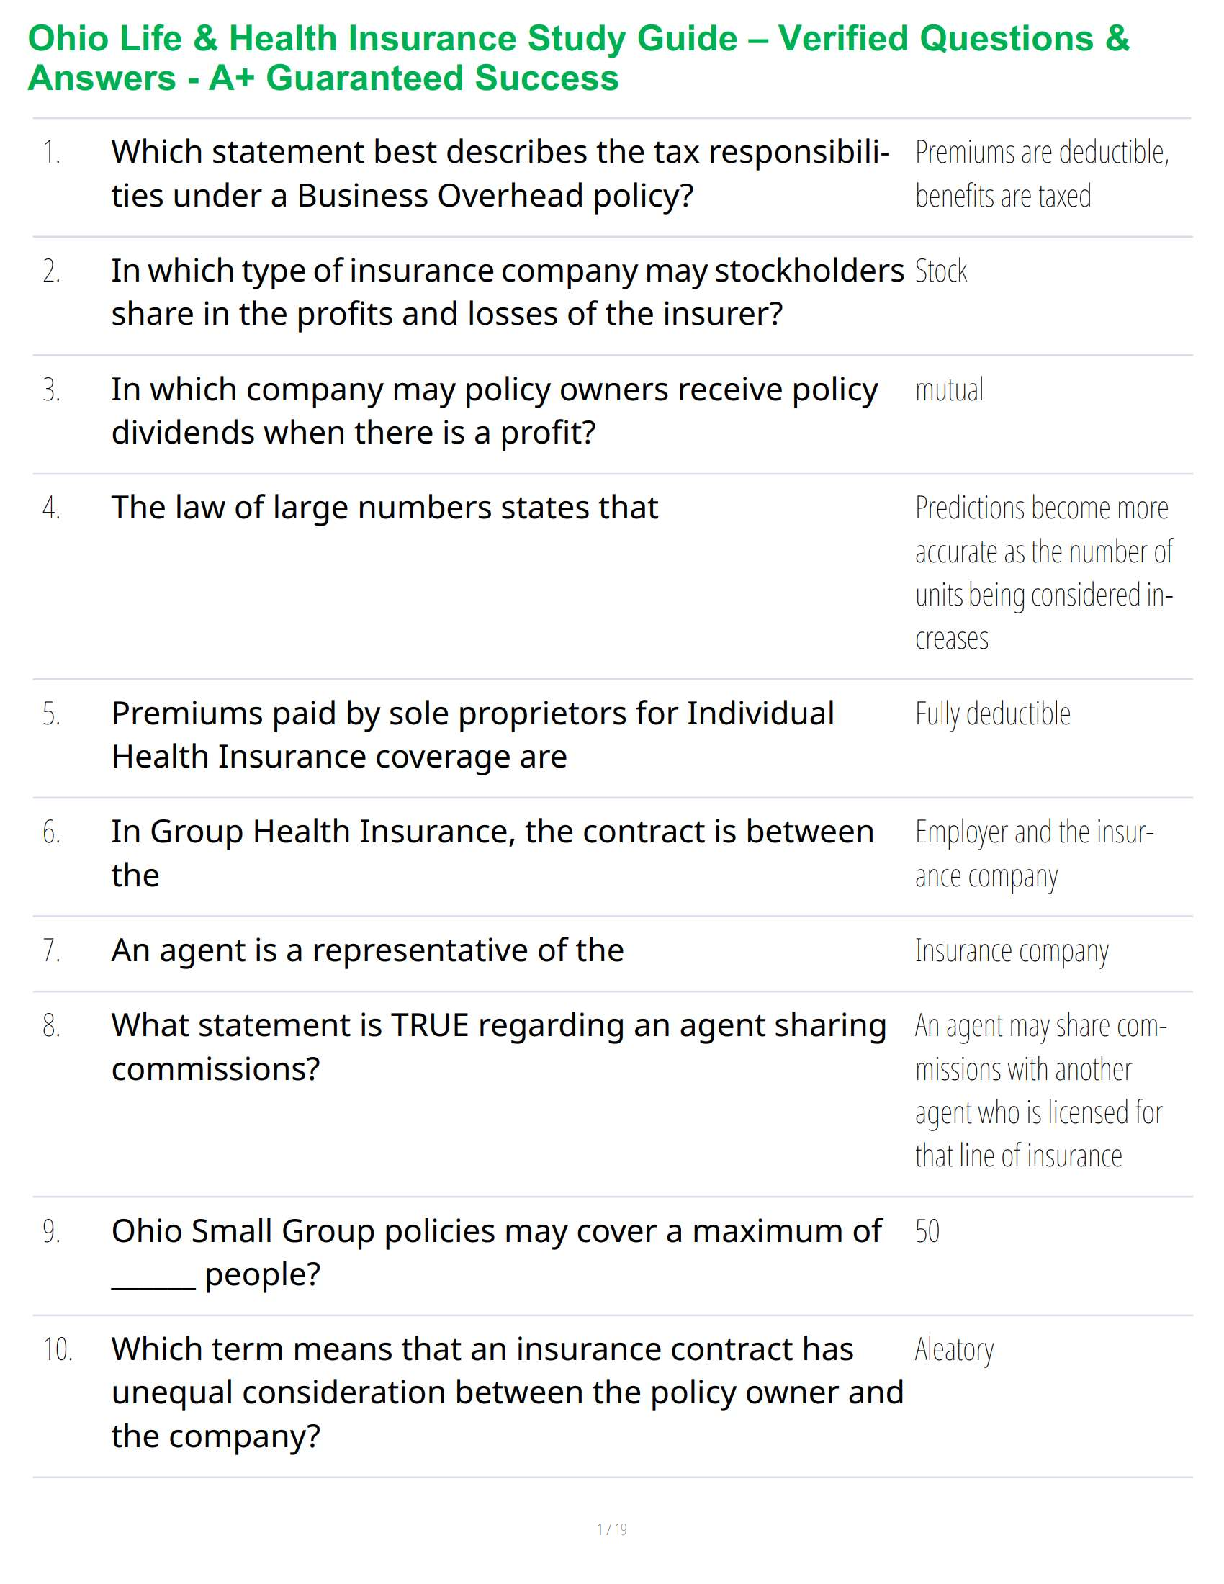
Task: Select the answer 'mutual'
Action: pos(949,390)
